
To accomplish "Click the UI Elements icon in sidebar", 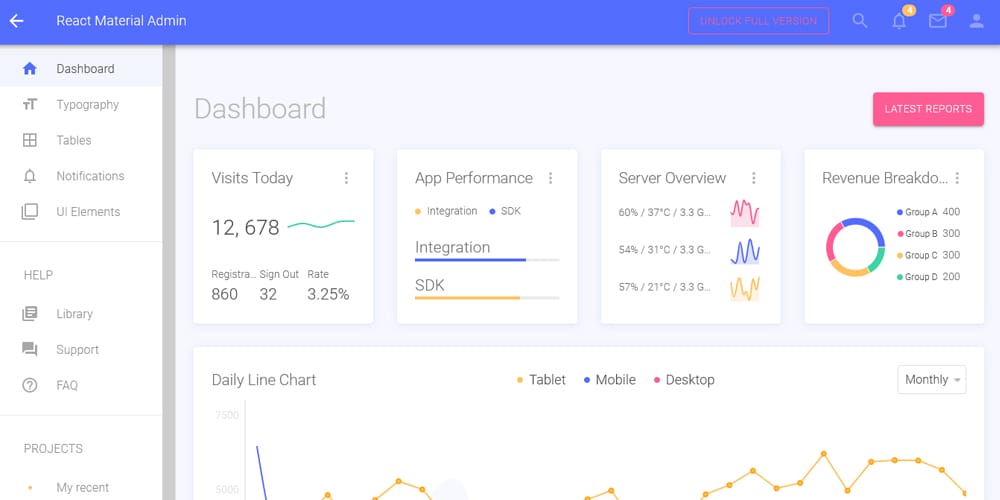I will pyautogui.click(x=29, y=212).
